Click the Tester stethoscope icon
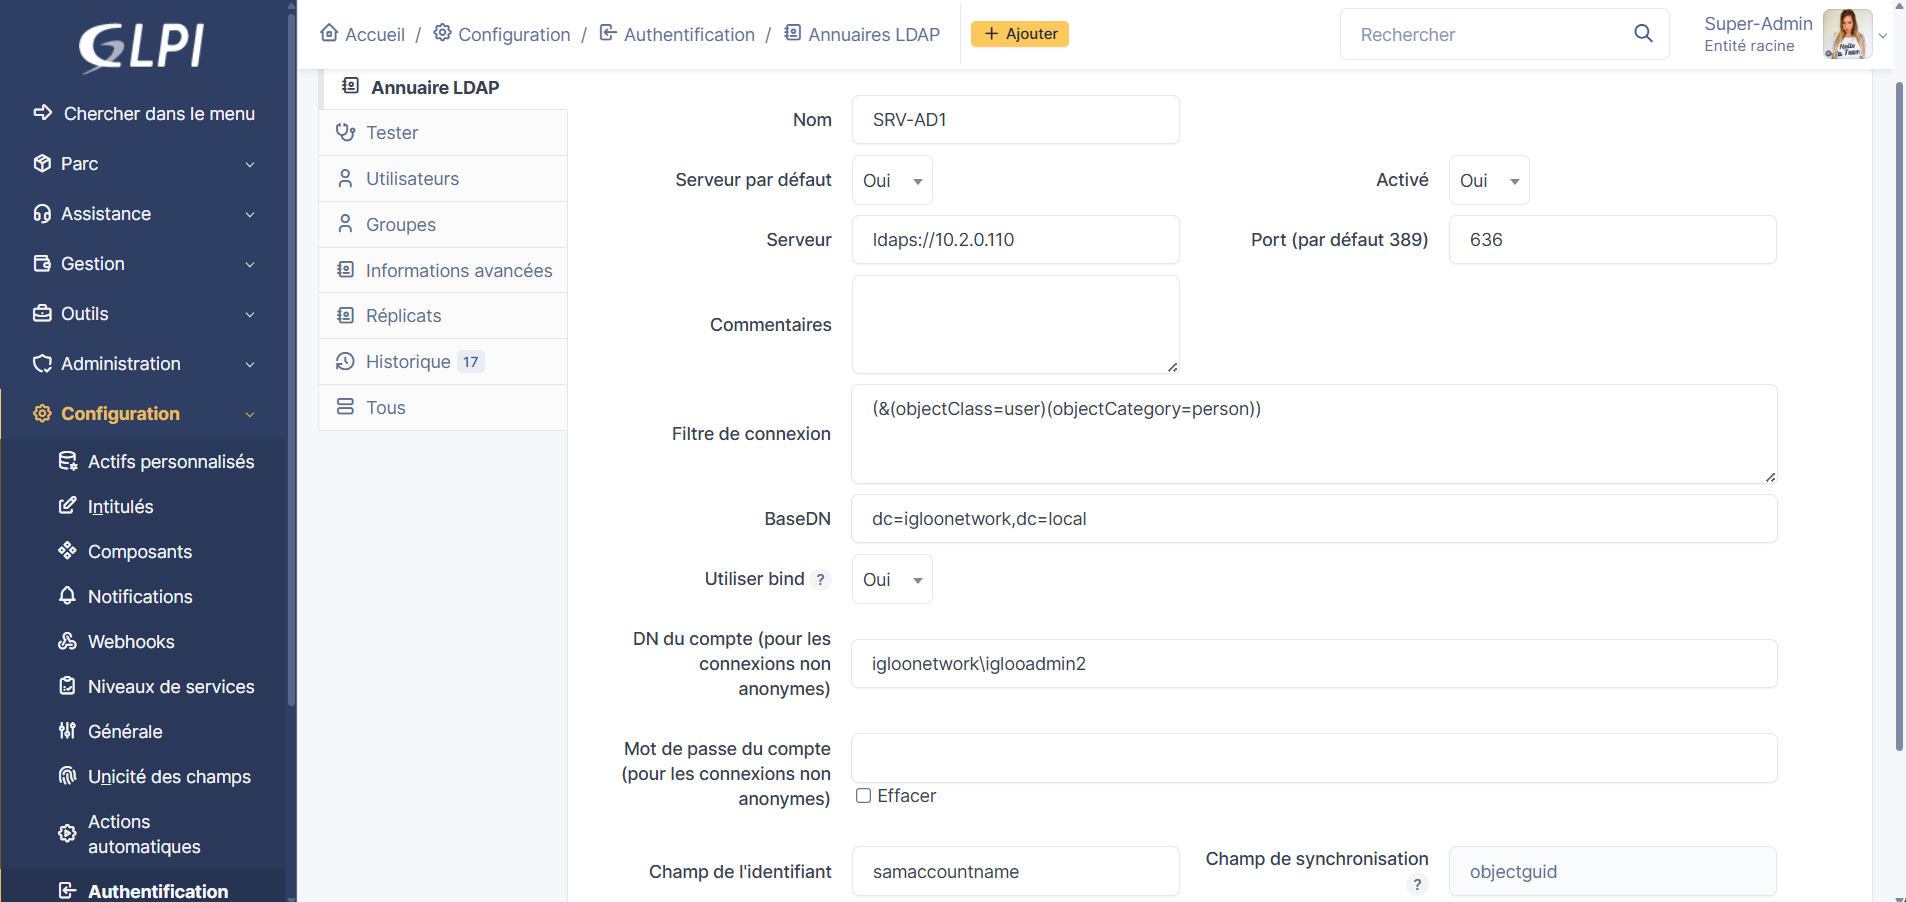The height and width of the screenshot is (902, 1906). (x=346, y=132)
